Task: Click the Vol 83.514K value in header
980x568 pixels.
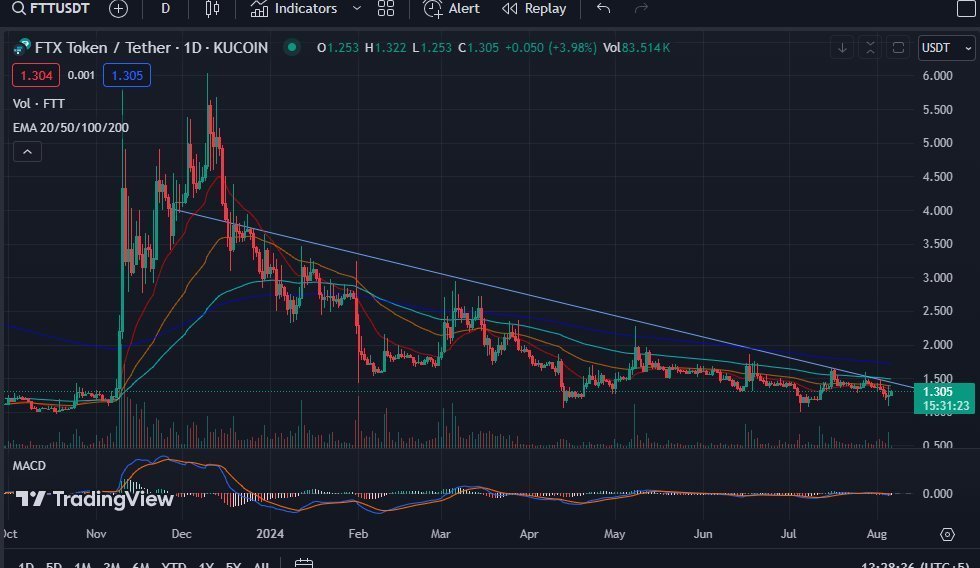Action: pyautogui.click(x=636, y=47)
